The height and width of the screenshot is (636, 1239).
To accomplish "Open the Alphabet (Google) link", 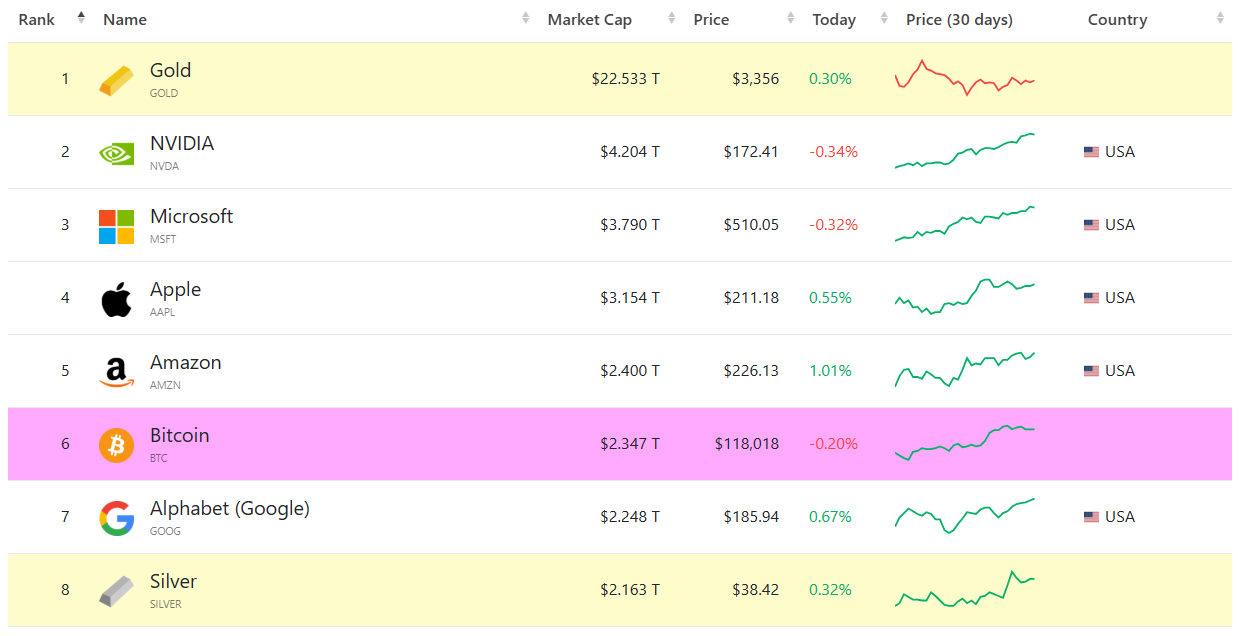I will [229, 509].
